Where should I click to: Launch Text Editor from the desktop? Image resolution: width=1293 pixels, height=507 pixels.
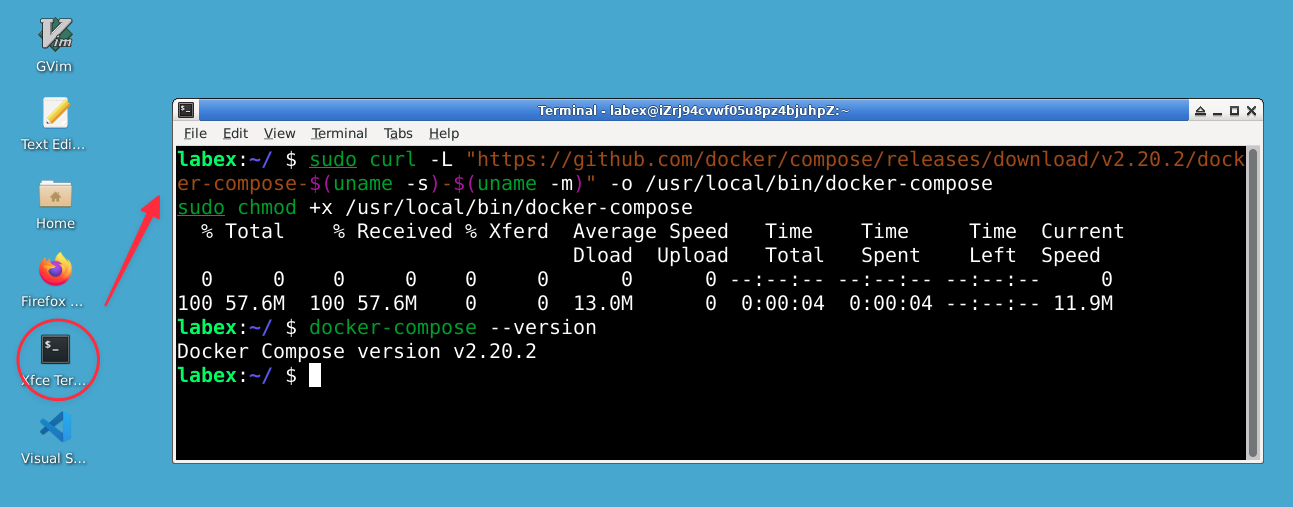[55, 113]
